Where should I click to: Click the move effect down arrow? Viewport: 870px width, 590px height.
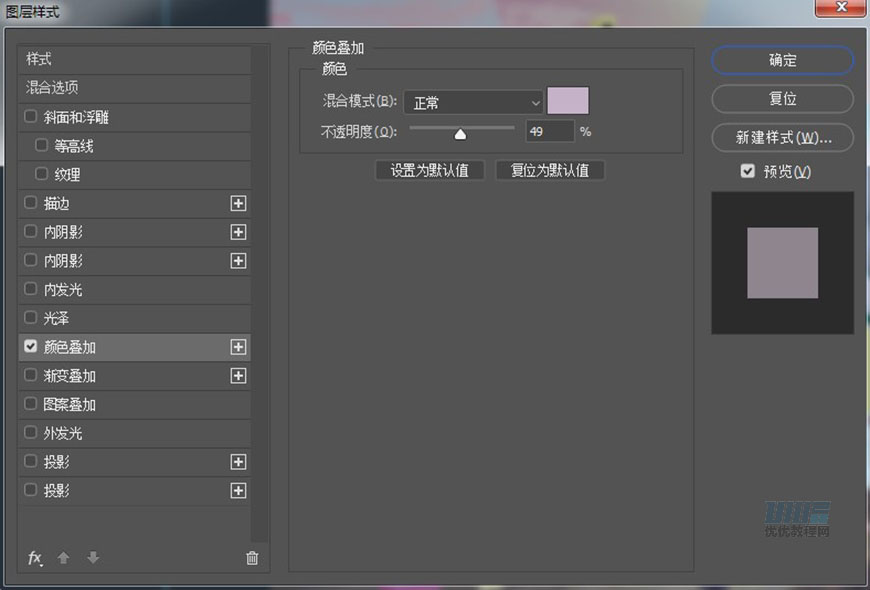(93, 558)
